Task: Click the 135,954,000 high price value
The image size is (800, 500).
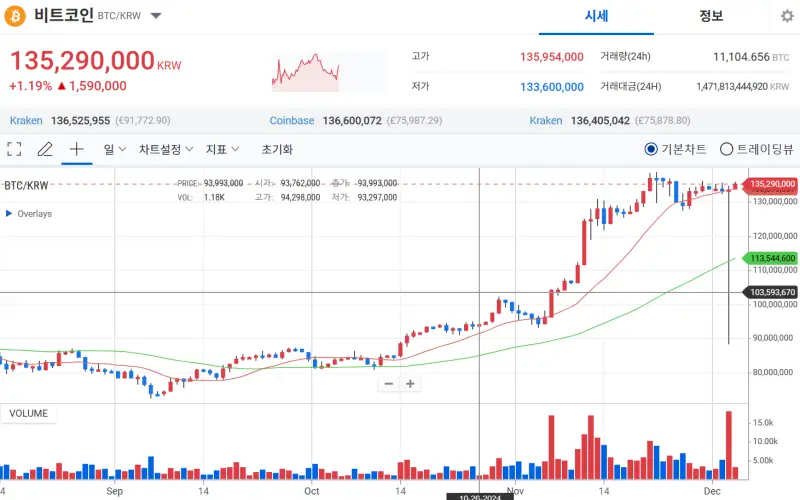Action: (552, 57)
